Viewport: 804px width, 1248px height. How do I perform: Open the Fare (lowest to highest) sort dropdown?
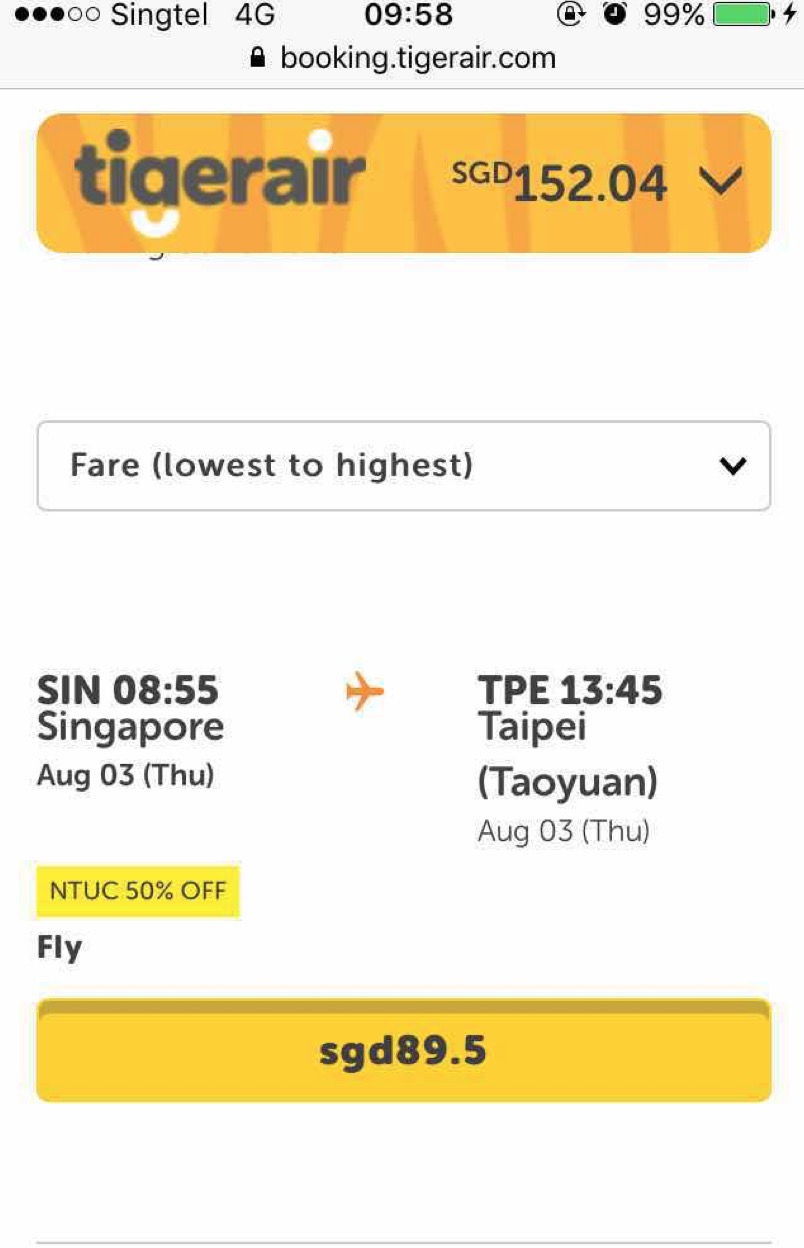pyautogui.click(x=403, y=466)
